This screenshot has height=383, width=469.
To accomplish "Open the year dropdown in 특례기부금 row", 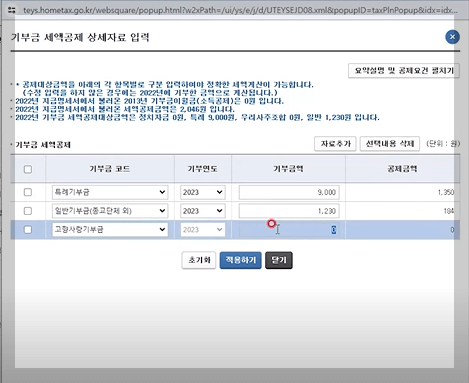I will click(x=203, y=192).
